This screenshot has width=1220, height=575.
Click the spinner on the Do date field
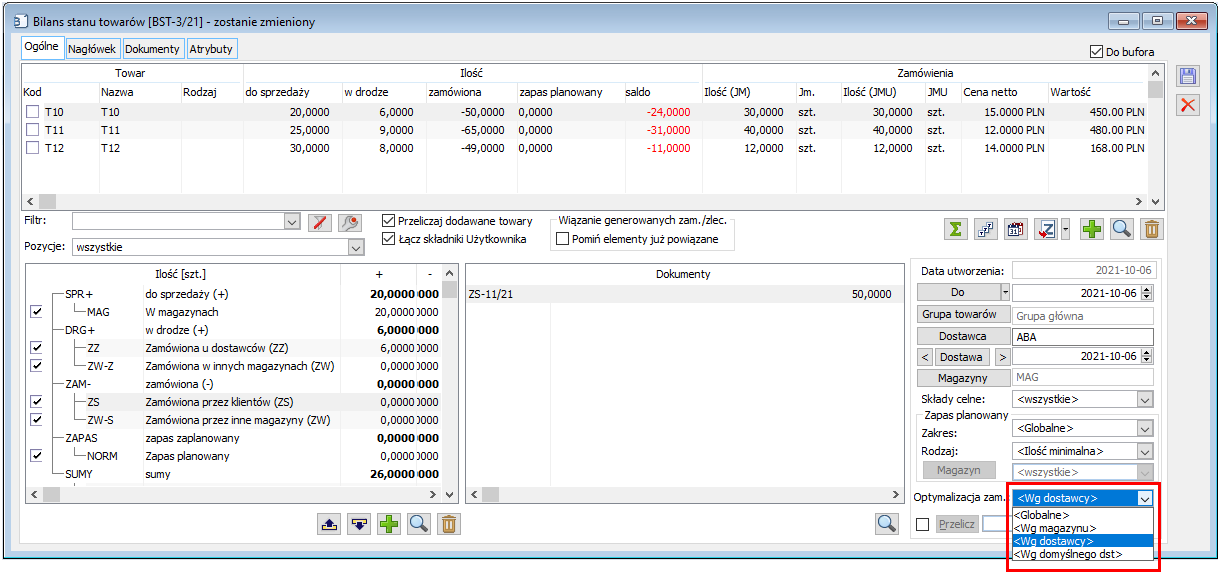coord(1146,292)
